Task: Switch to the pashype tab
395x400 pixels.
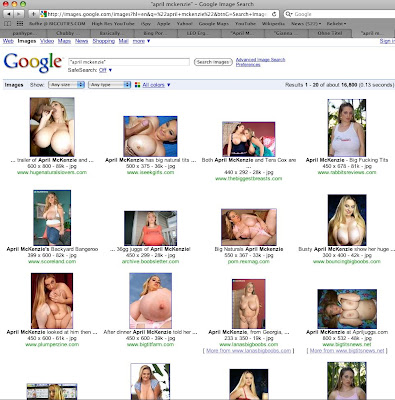Action: [23, 33]
